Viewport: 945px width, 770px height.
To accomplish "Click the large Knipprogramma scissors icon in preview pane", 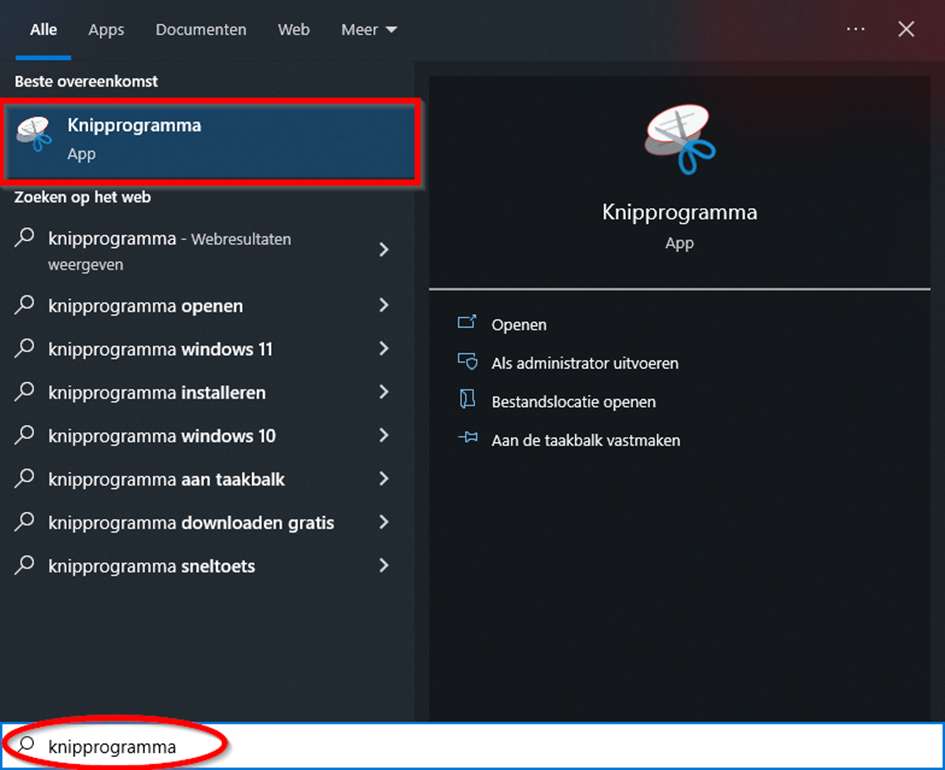I will 680,139.
